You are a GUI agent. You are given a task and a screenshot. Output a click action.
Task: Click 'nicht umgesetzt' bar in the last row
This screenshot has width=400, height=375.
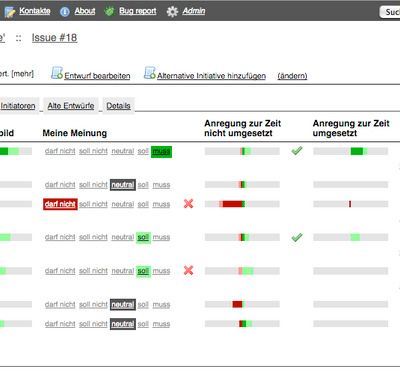point(242,324)
